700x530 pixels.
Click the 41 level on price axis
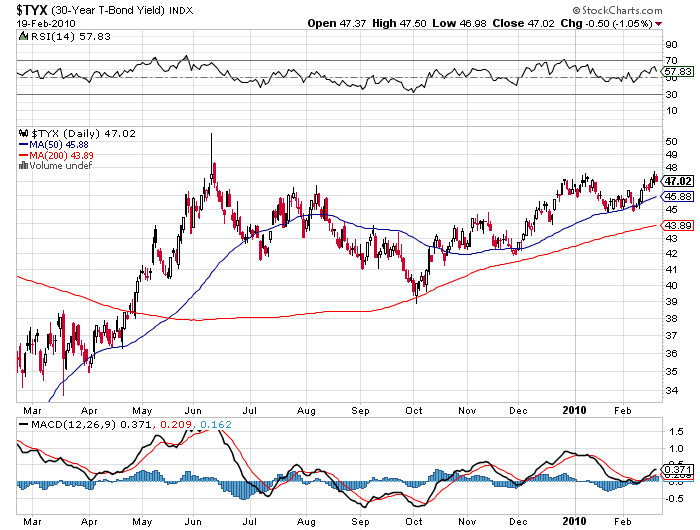[x=671, y=269]
